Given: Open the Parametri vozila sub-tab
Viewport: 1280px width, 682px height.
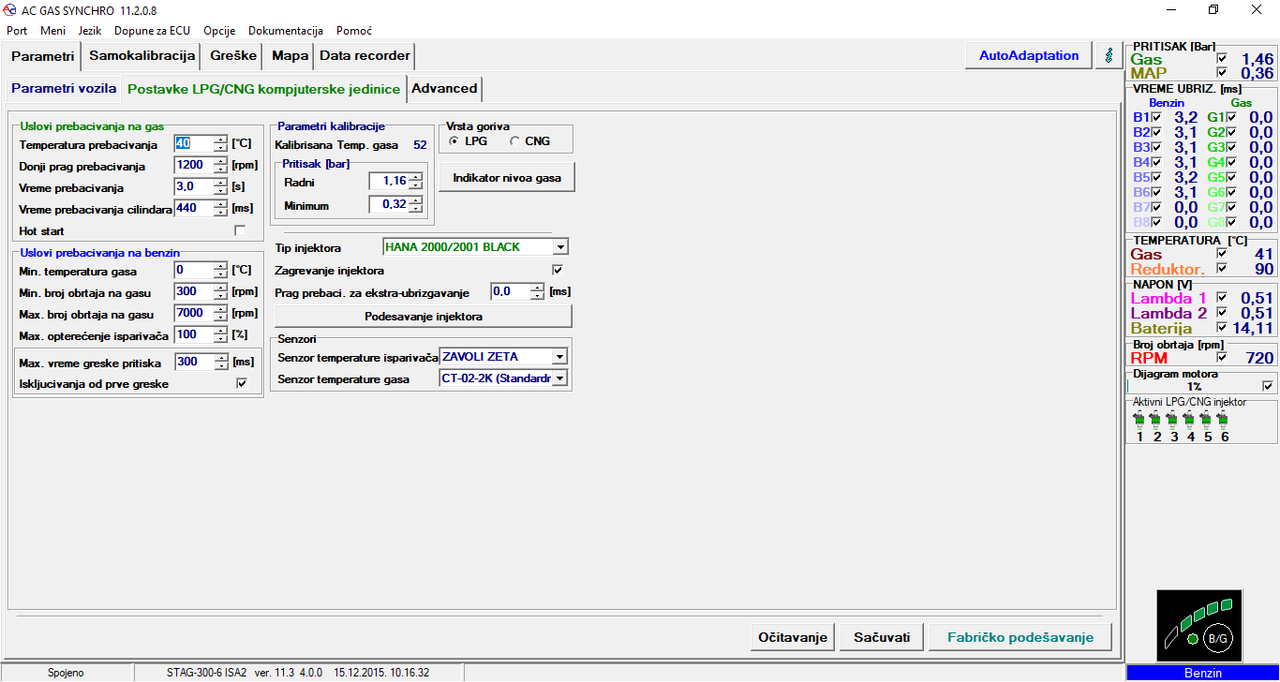Looking at the screenshot, I should point(64,88).
